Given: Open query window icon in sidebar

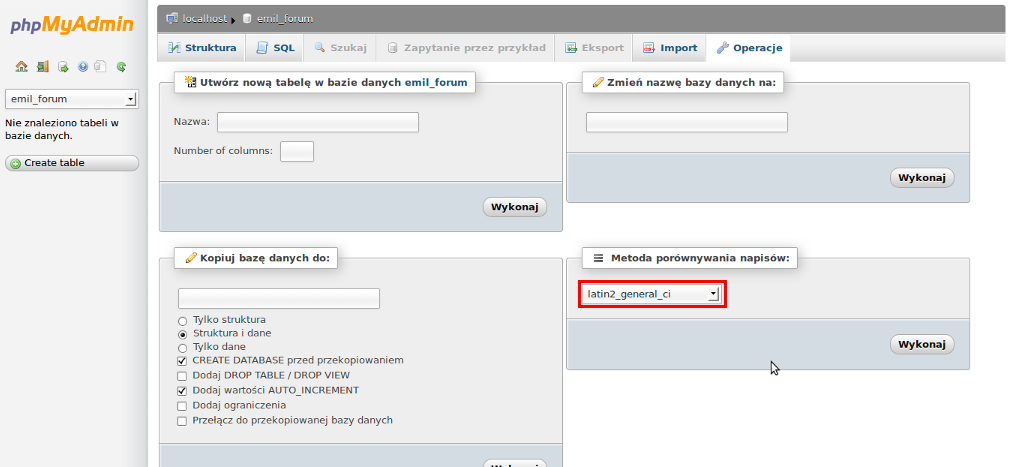Looking at the screenshot, I should [x=63, y=66].
